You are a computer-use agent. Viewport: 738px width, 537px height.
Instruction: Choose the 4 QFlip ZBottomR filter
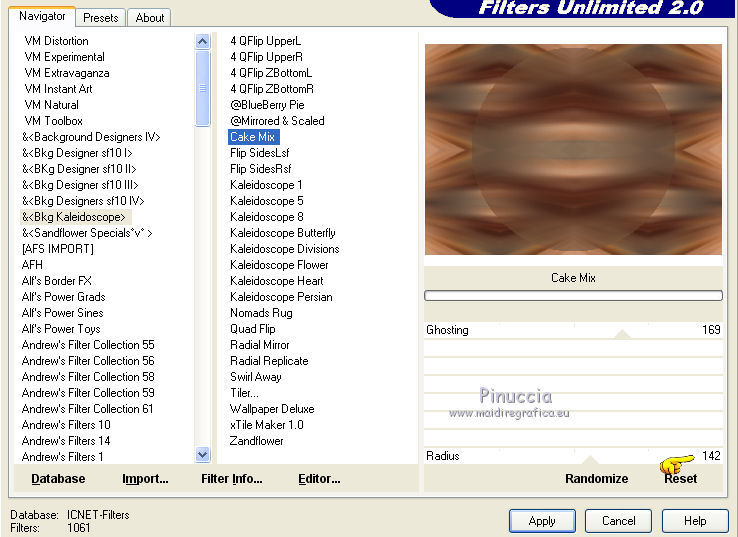click(272, 89)
